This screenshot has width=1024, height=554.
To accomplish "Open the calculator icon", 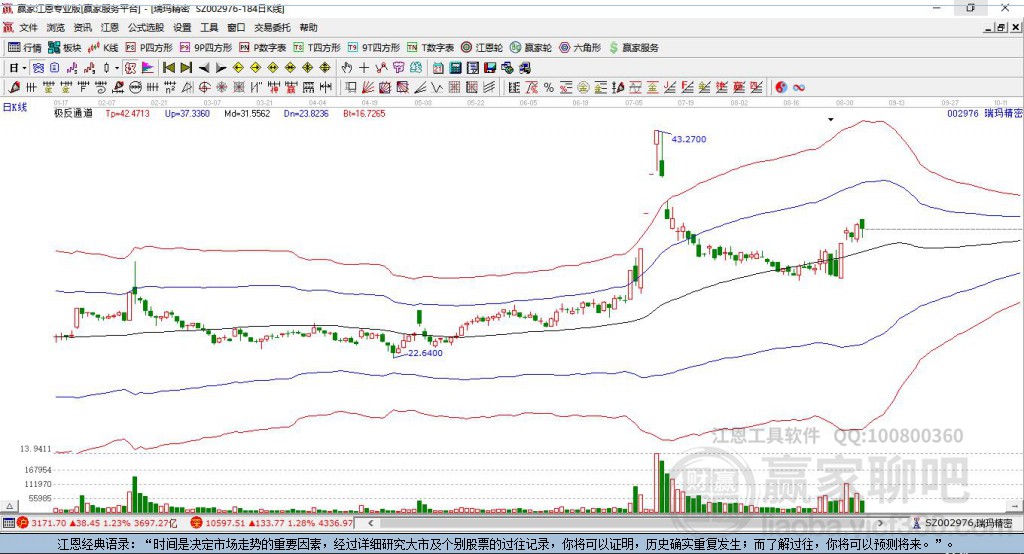I will tap(455, 68).
